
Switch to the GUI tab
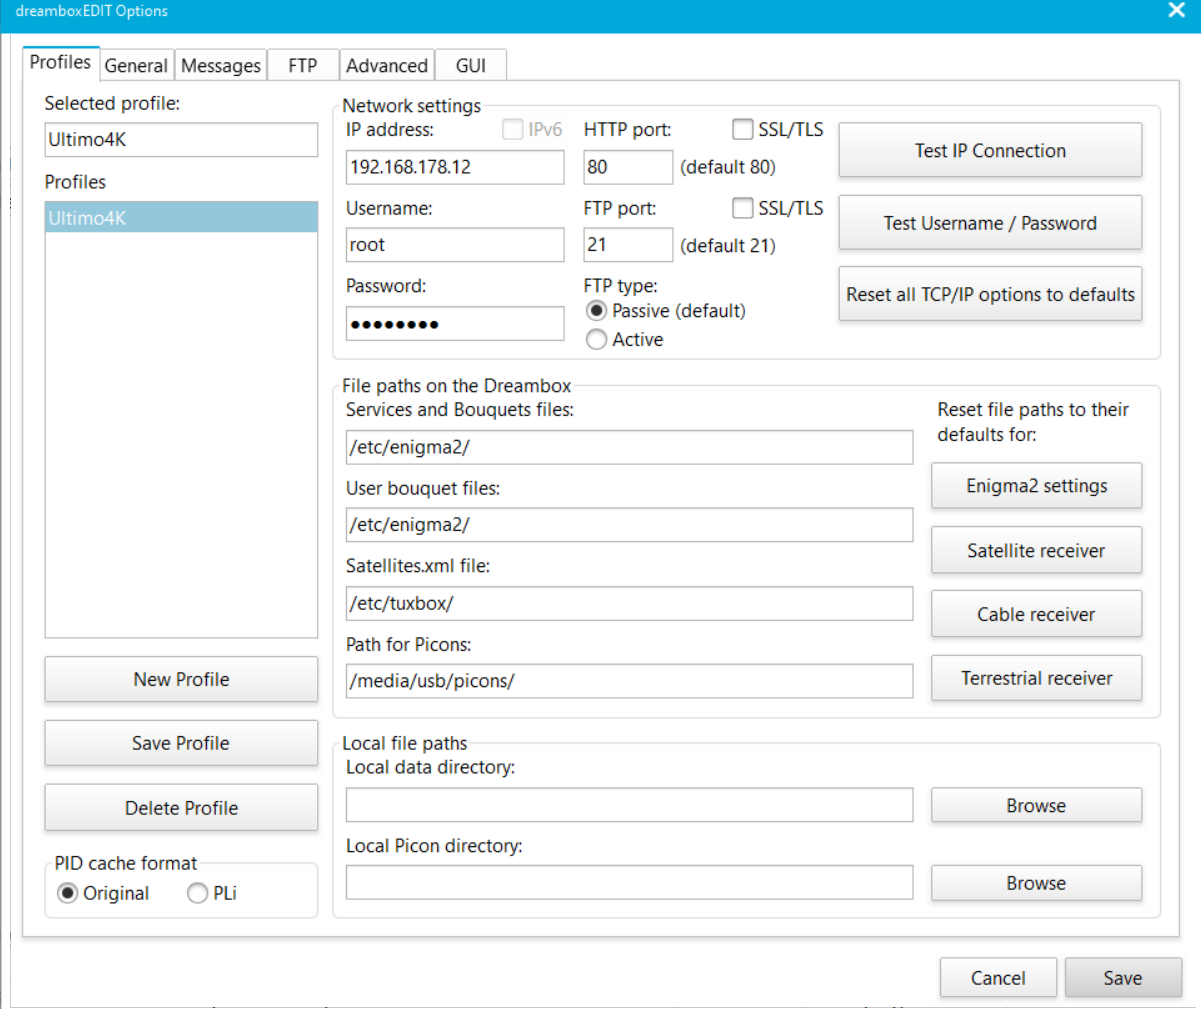tap(470, 66)
